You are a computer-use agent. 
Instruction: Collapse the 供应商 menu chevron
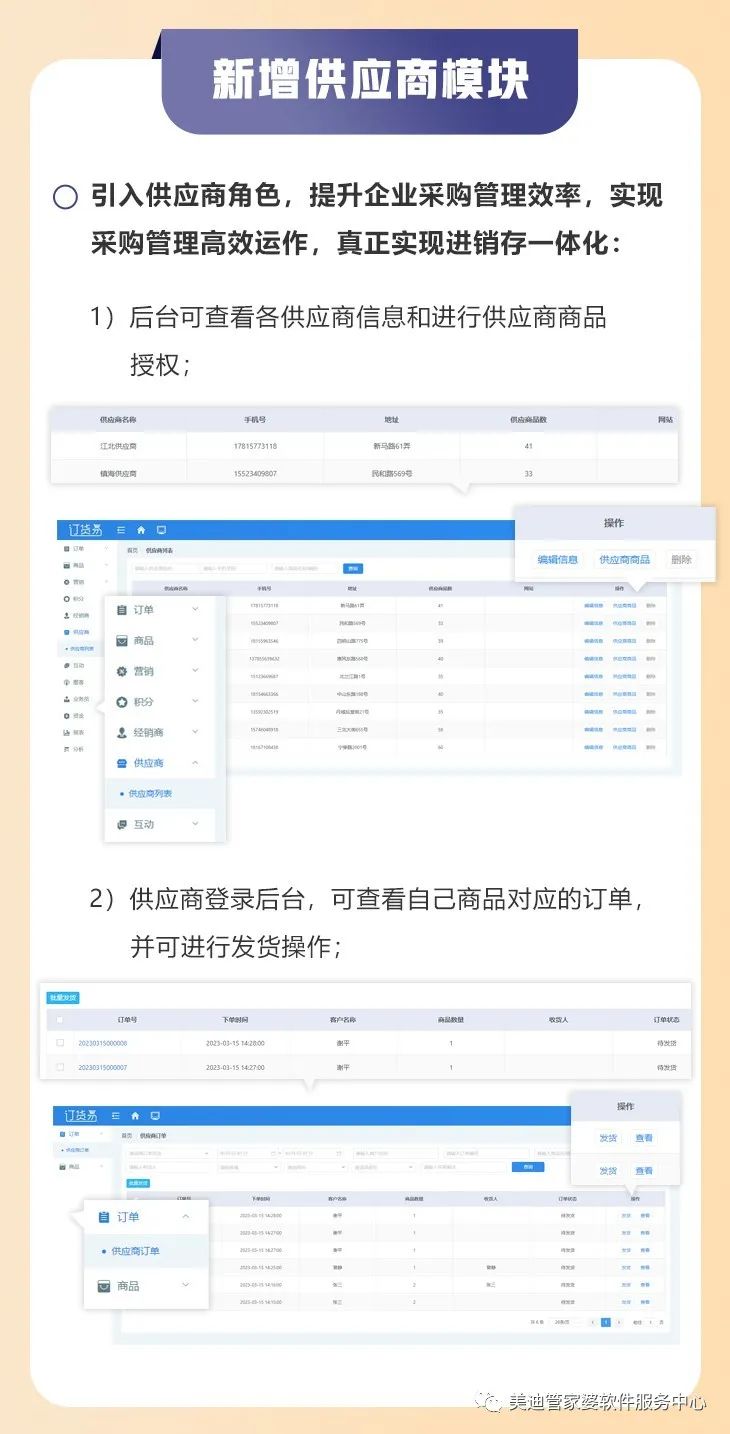[195, 763]
